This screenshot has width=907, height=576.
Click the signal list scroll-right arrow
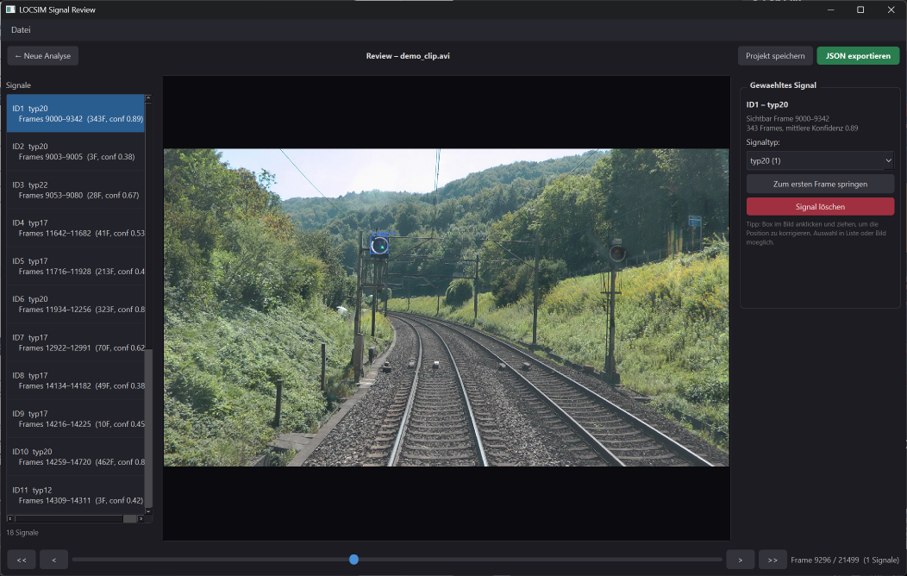pyautogui.click(x=141, y=519)
